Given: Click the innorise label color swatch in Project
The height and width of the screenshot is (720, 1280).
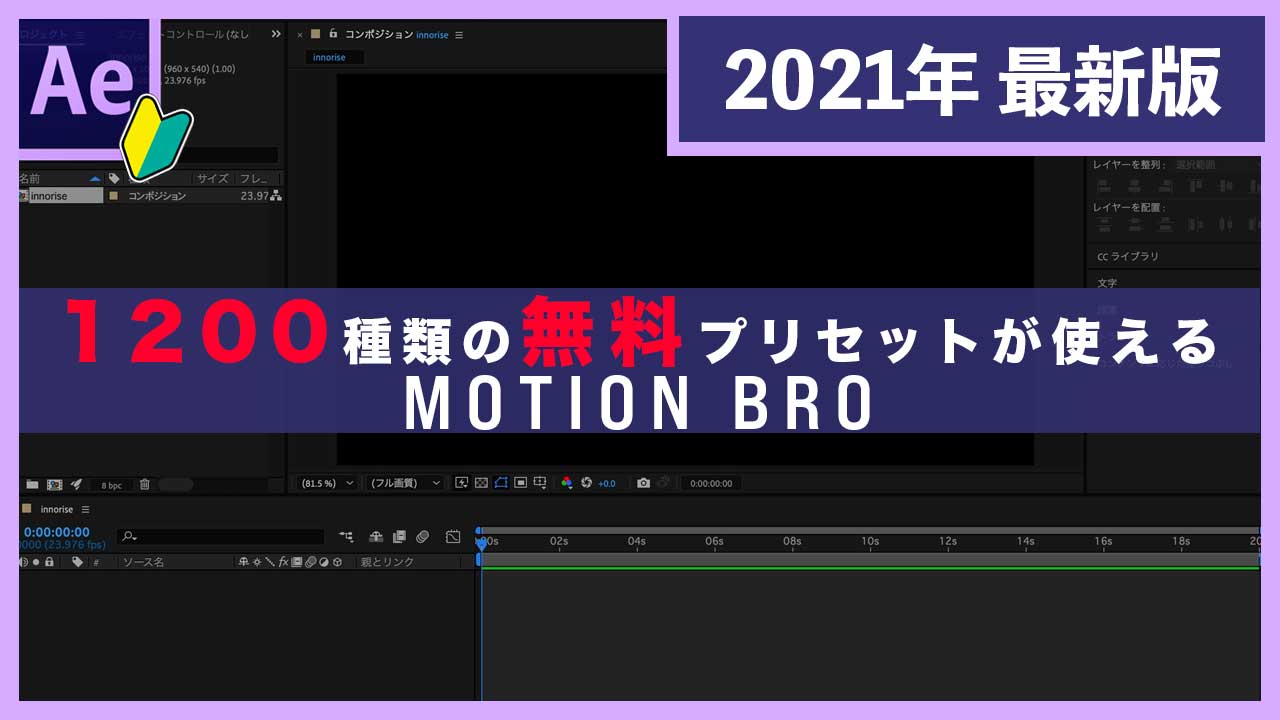Looking at the screenshot, I should [114, 196].
